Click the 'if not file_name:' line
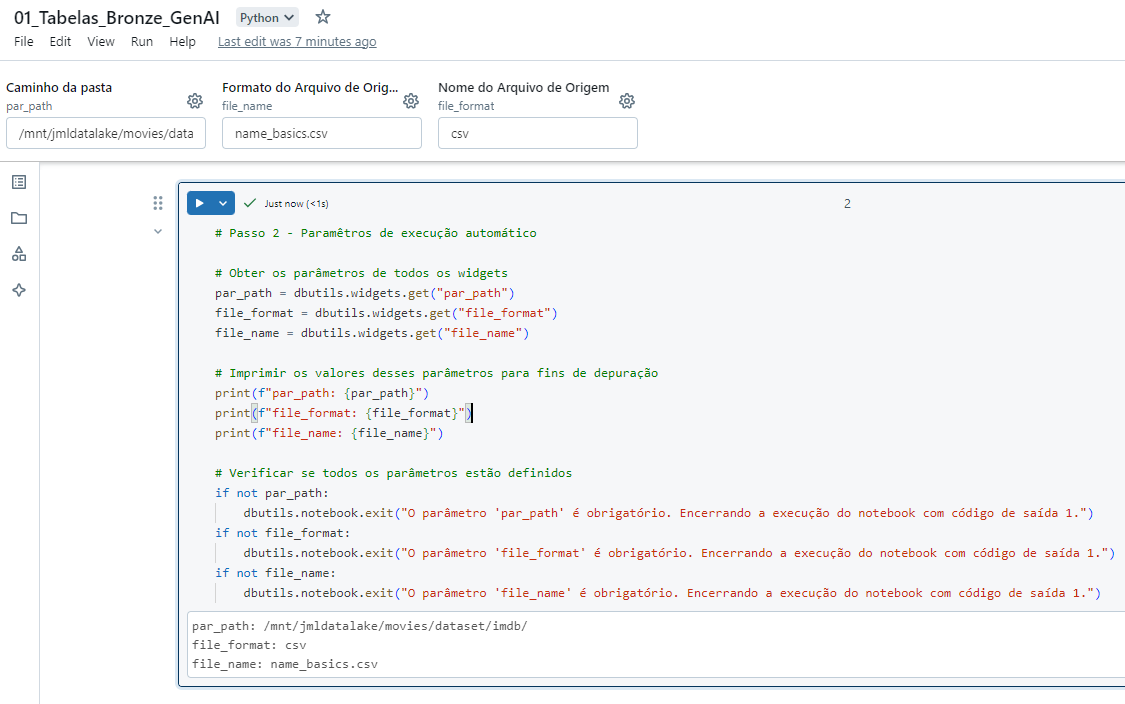 coord(275,573)
